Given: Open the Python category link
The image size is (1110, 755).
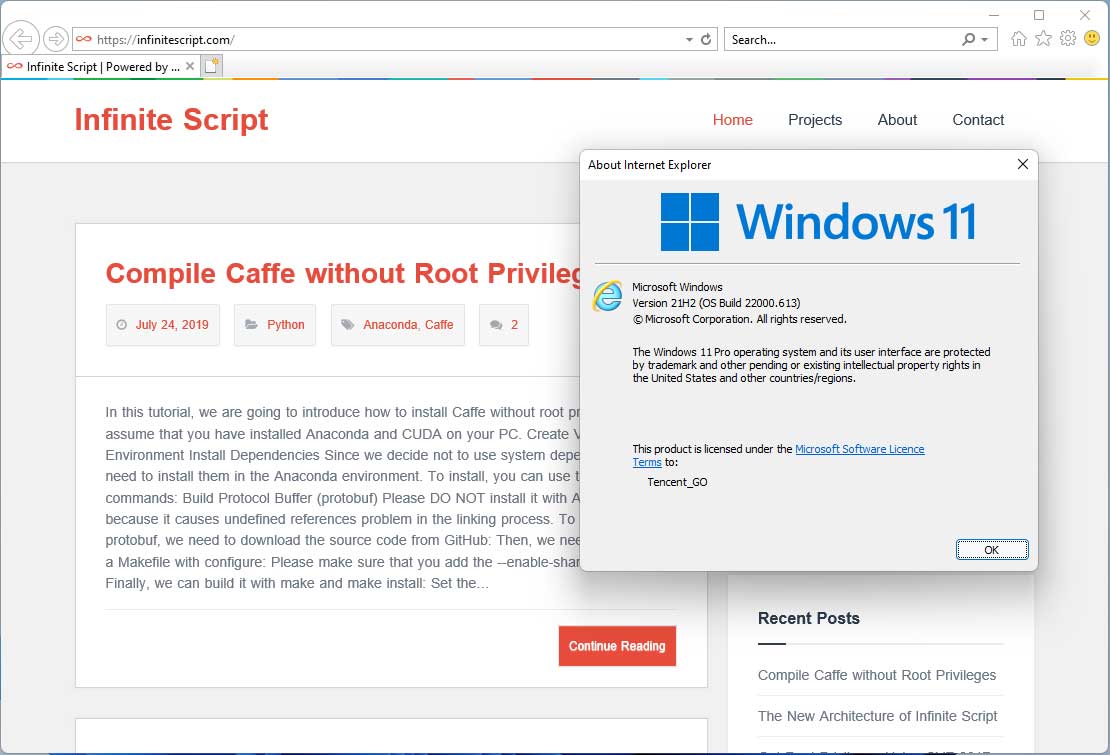Looking at the screenshot, I should pyautogui.click(x=285, y=325).
